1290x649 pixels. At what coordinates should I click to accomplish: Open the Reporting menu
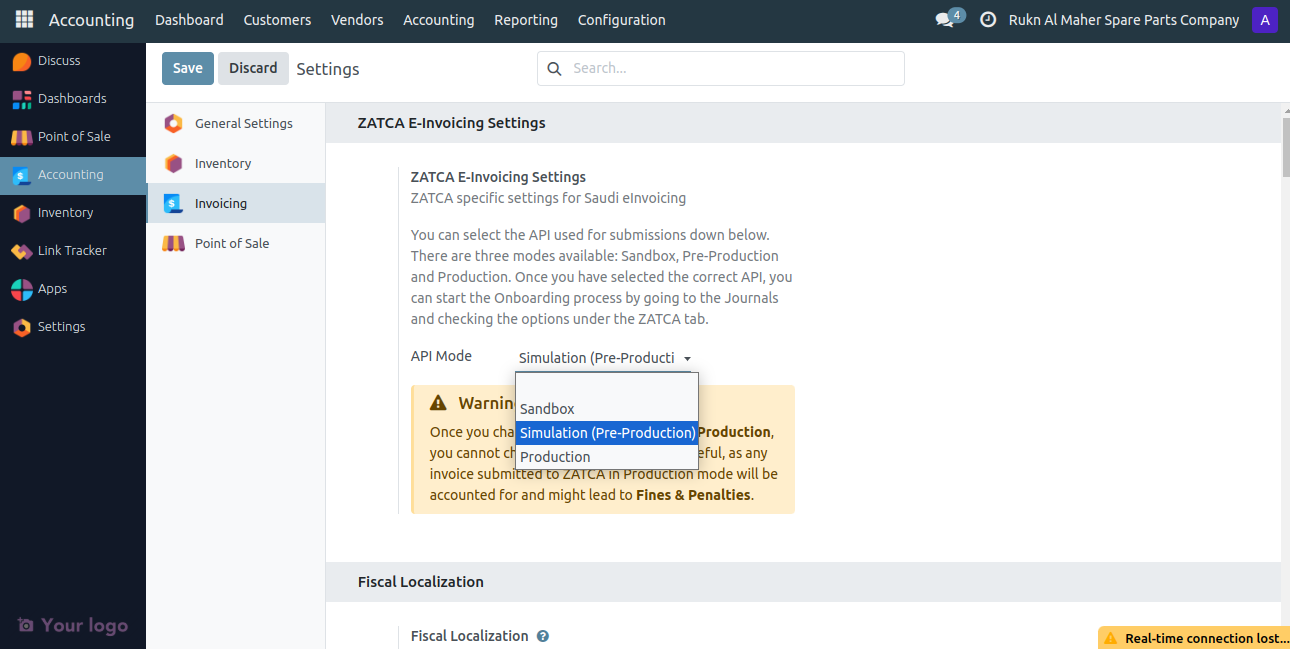click(526, 20)
